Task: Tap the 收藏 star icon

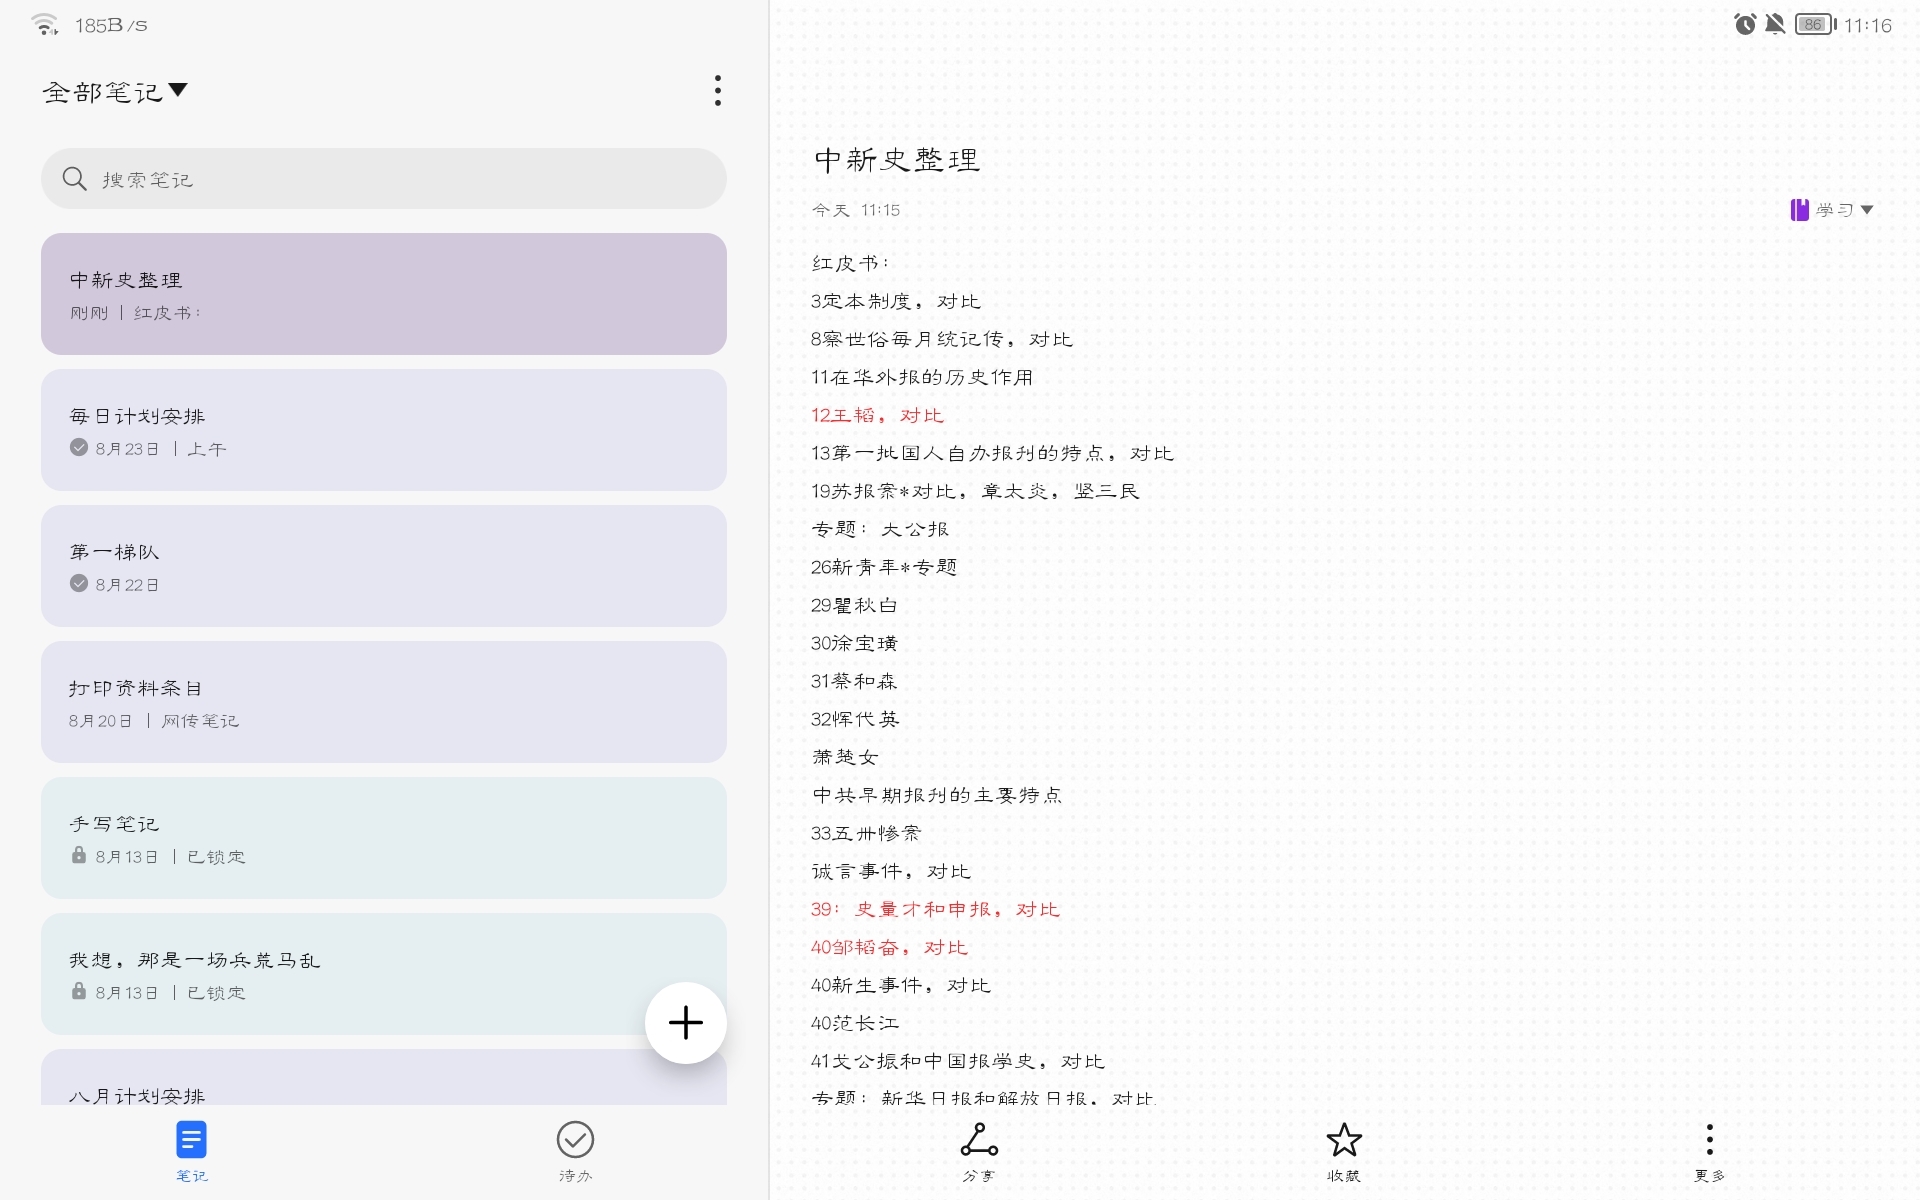Action: 1344,1139
